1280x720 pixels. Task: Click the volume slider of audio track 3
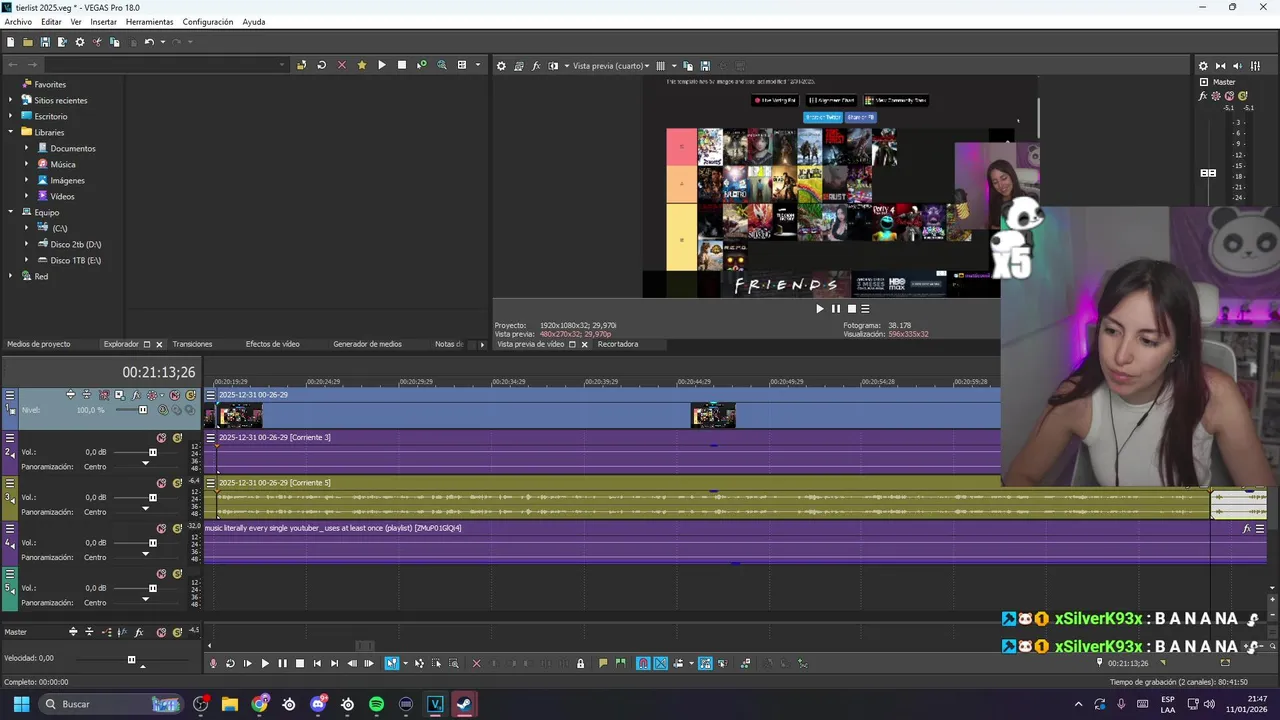pyautogui.click(x=152, y=497)
